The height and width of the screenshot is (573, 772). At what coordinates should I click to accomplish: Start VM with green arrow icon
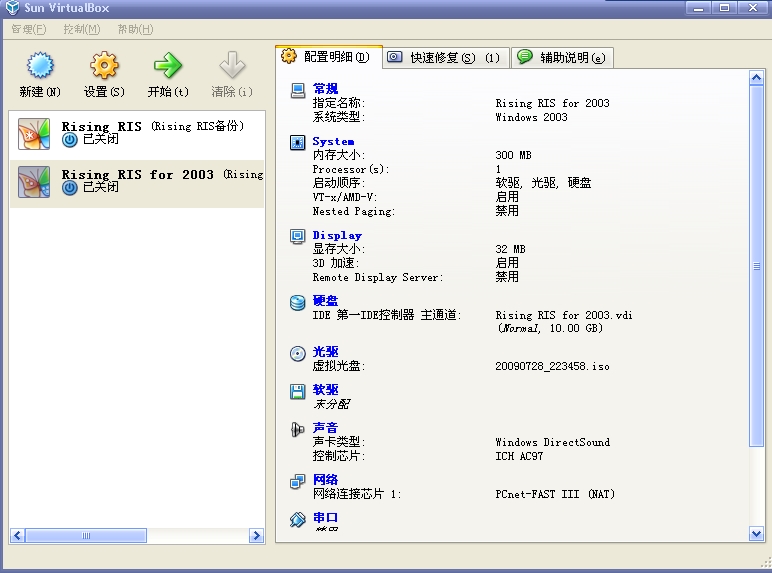pyautogui.click(x=168, y=65)
